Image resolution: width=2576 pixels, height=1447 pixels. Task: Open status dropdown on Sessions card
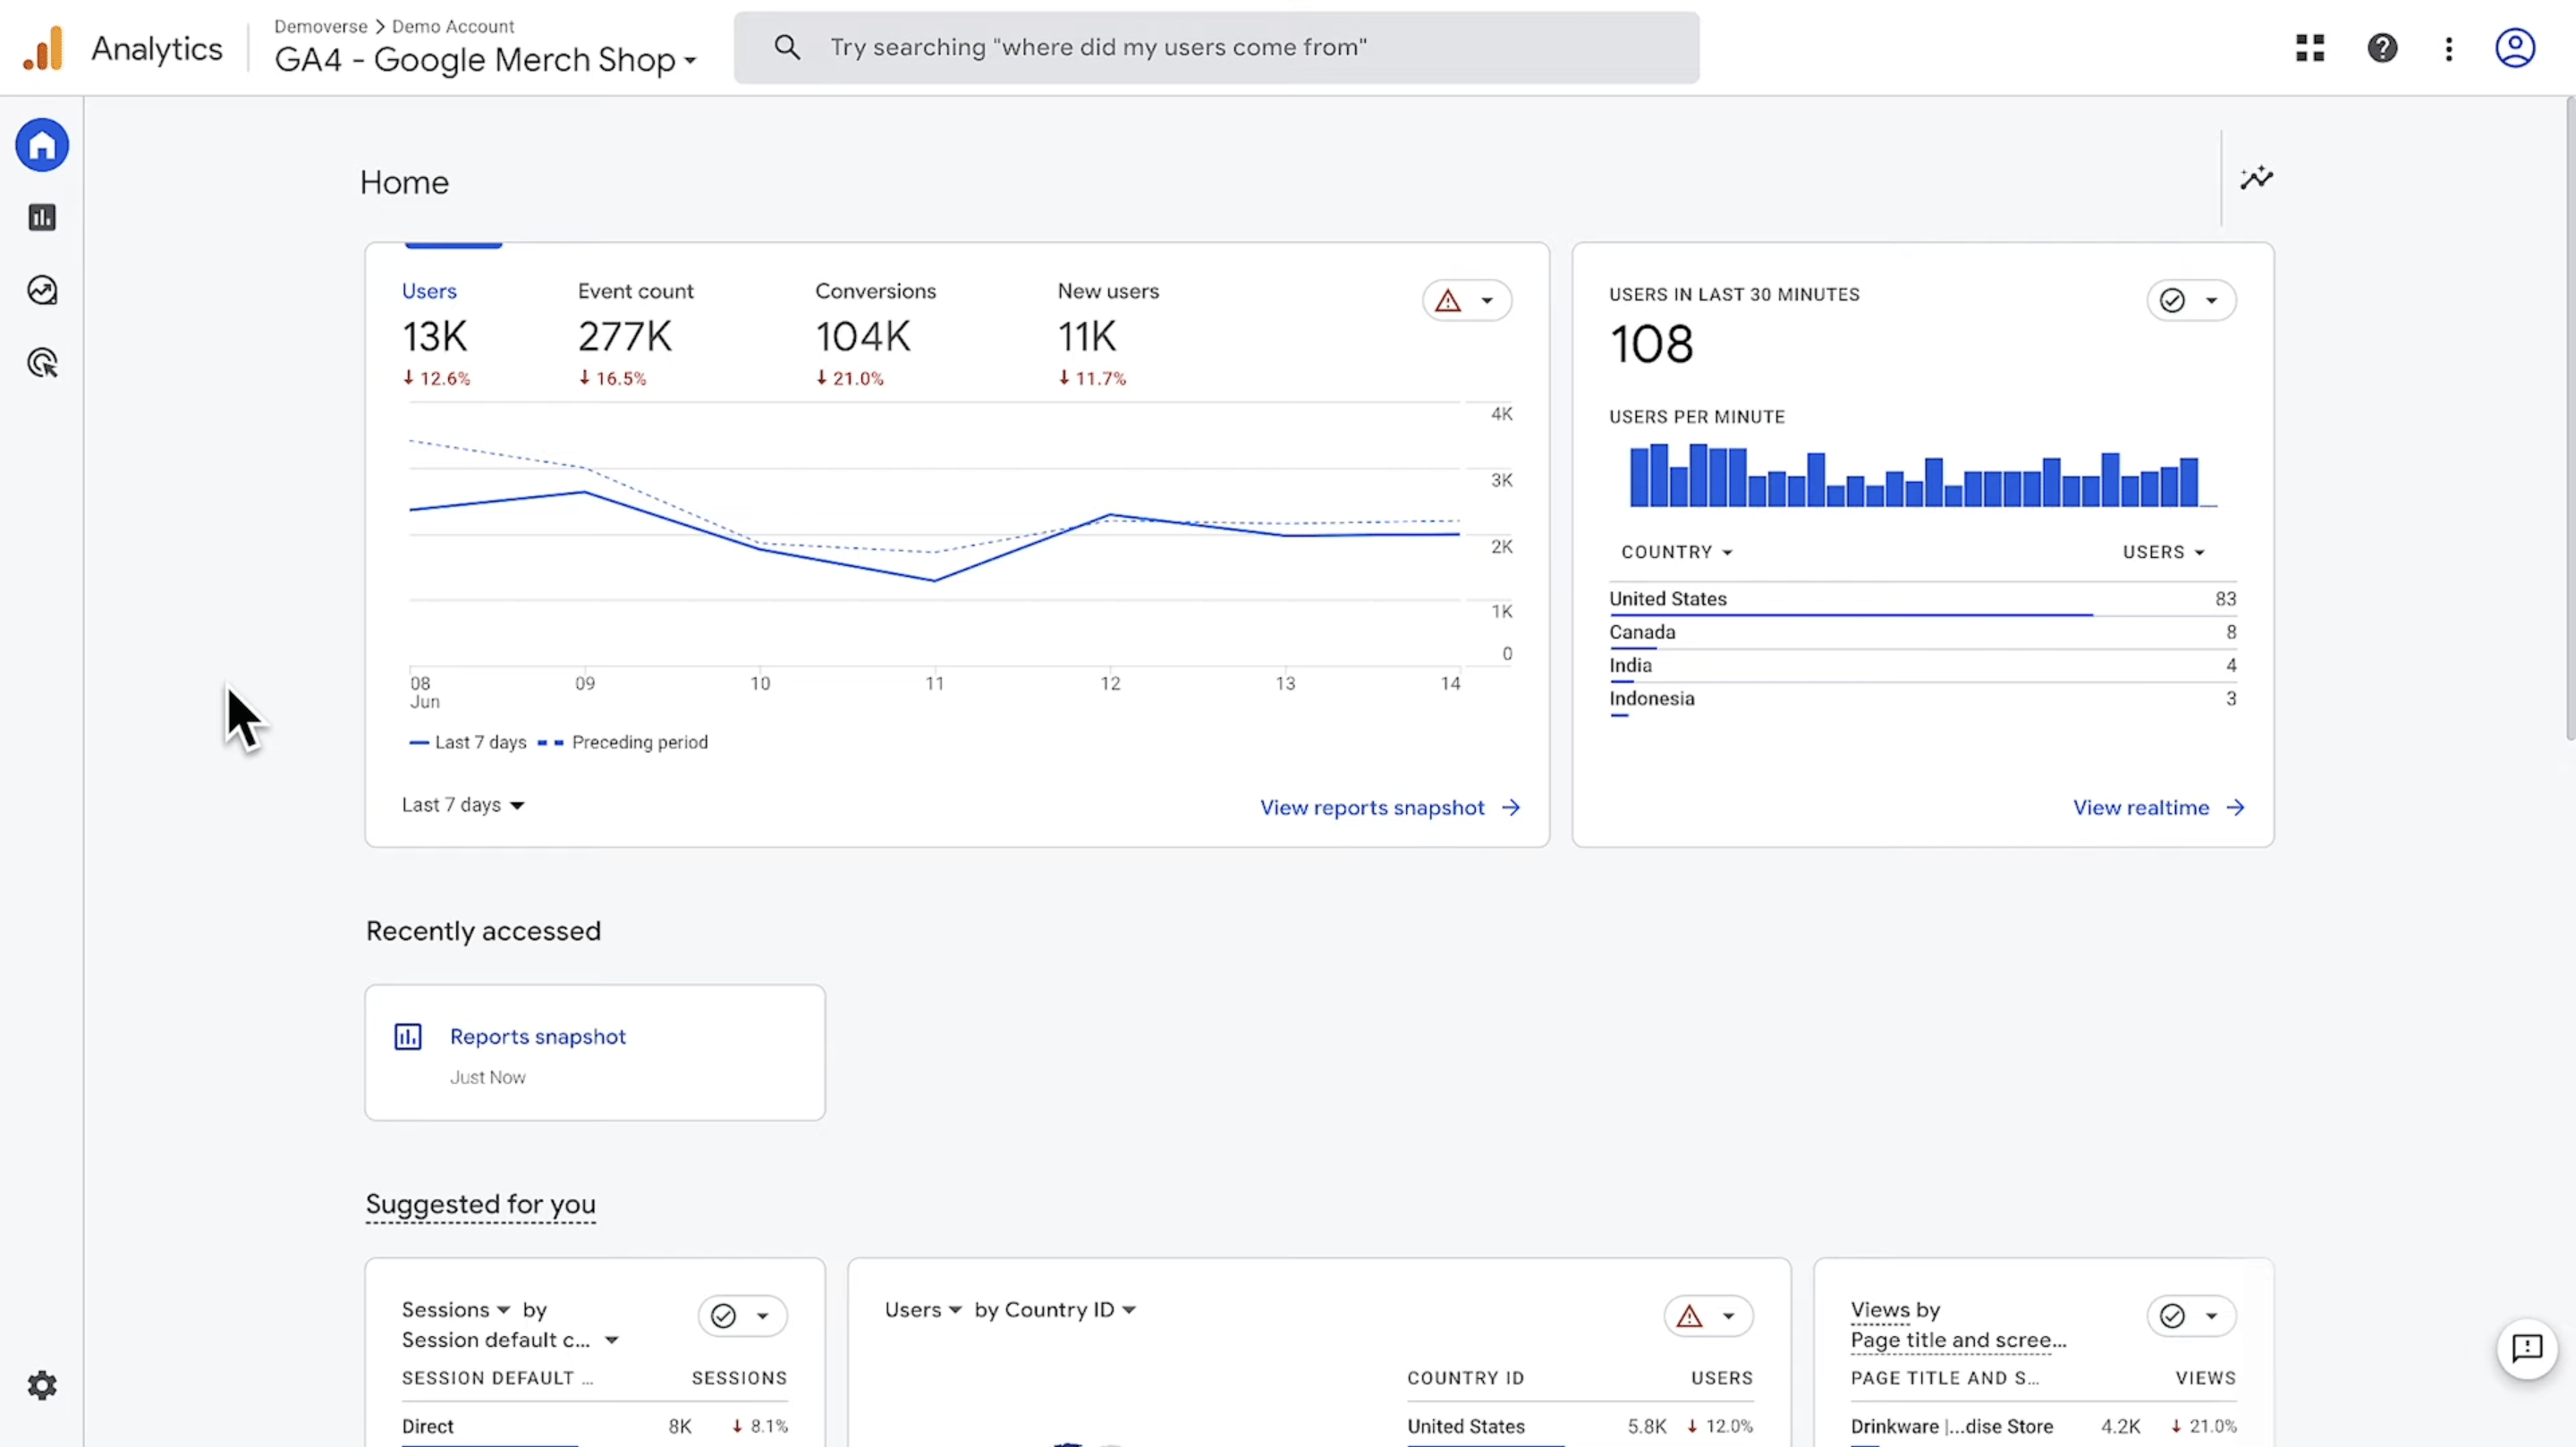743,1316
